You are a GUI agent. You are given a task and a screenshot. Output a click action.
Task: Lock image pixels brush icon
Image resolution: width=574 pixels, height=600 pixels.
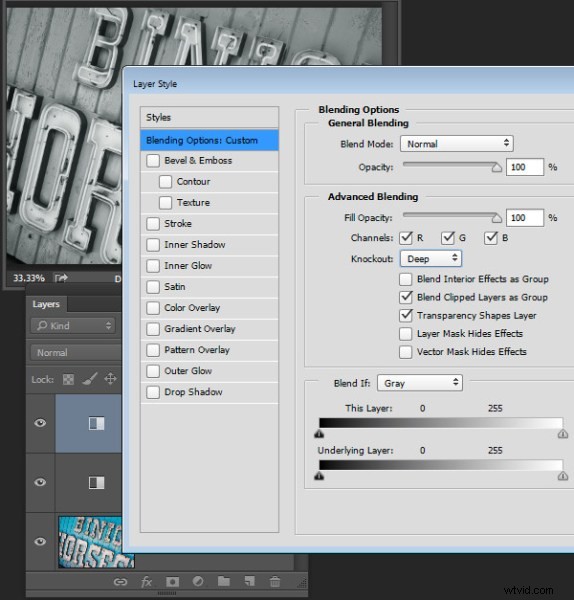coord(90,379)
